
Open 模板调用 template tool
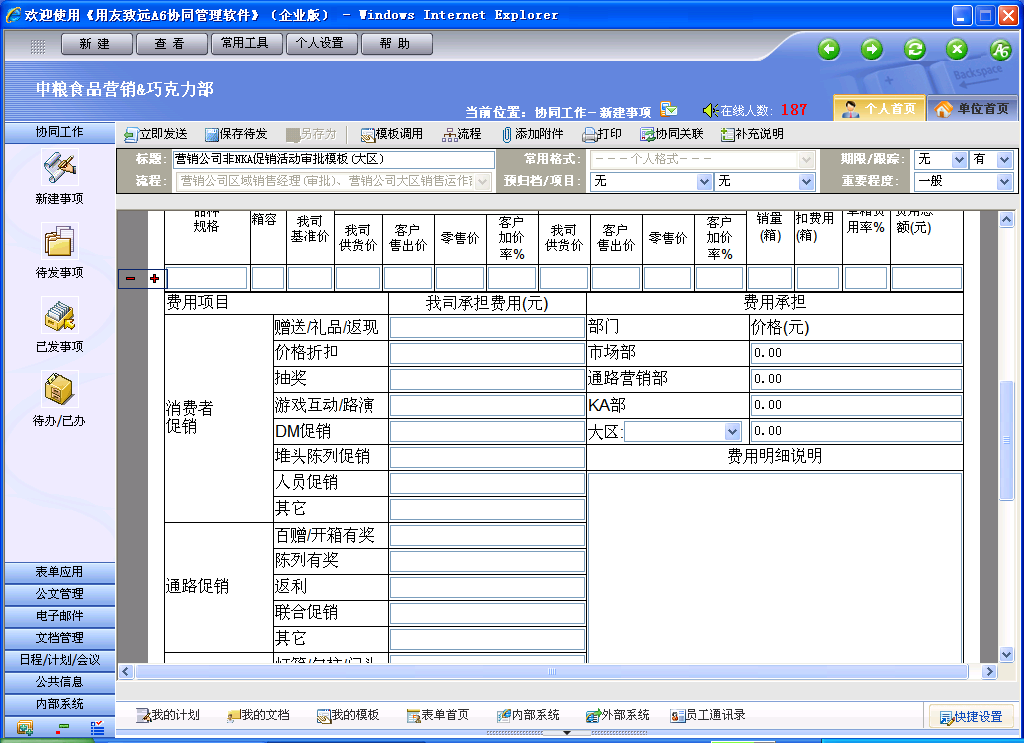pyautogui.click(x=367, y=134)
